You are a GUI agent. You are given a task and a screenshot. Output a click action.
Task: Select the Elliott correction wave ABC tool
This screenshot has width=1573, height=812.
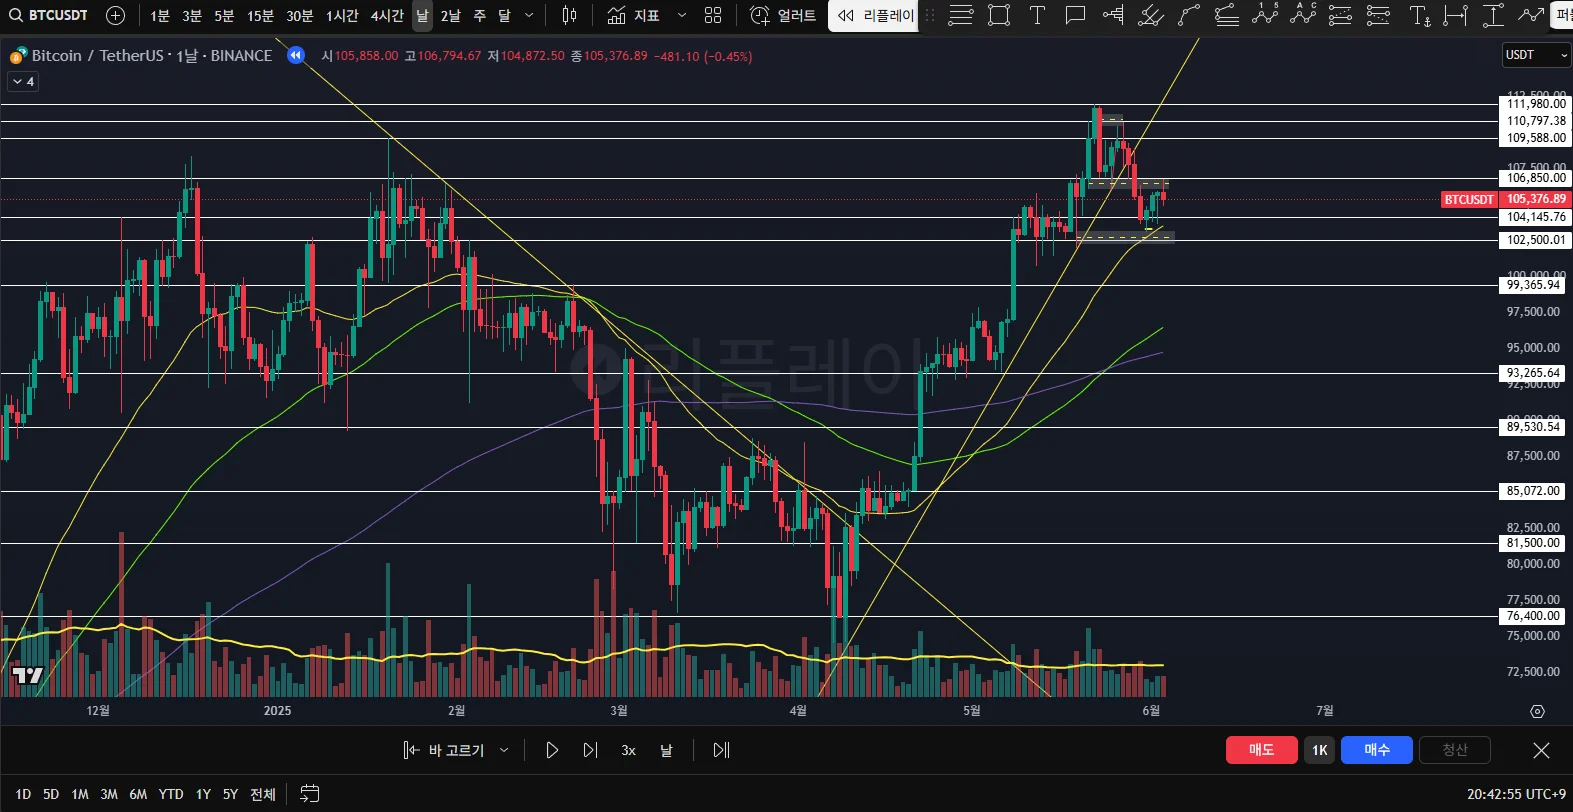1303,15
